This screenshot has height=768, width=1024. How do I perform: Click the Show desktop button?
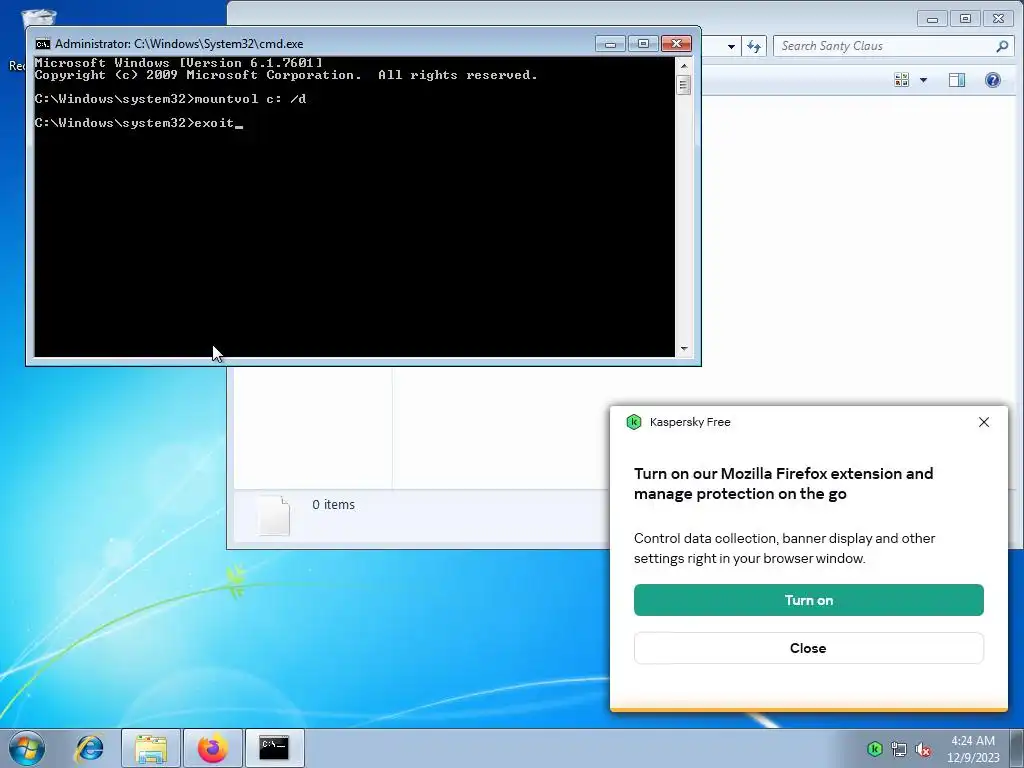tap(1018, 748)
